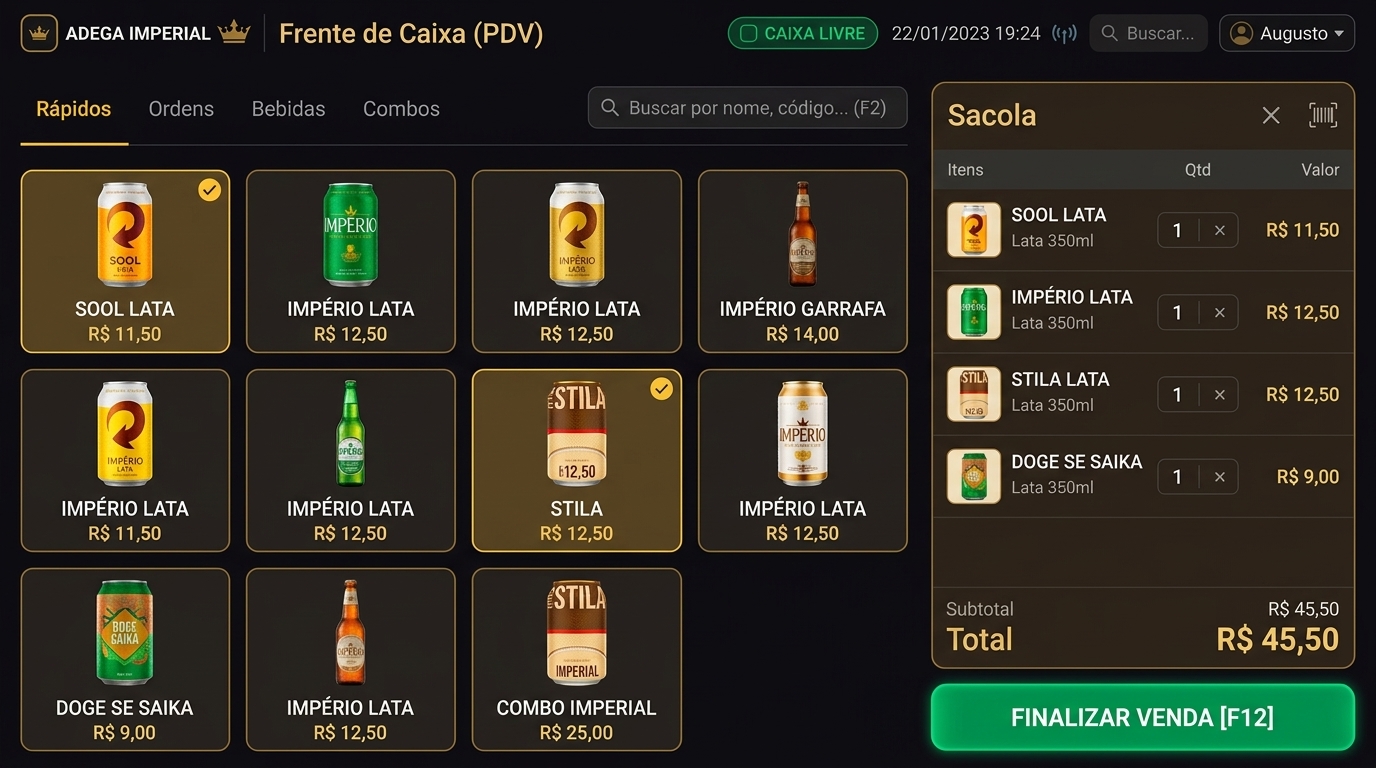The width and height of the screenshot is (1376, 768).
Task: Add COMBO IMPERIAL to the bag
Action: [x=577, y=659]
